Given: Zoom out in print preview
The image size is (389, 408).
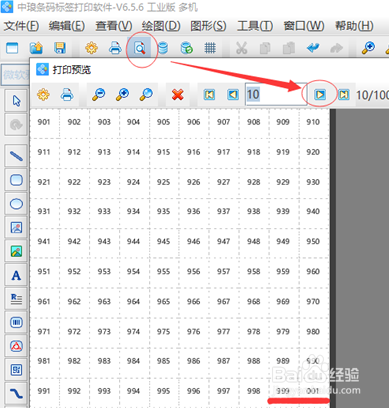Looking at the screenshot, I should point(99,95).
